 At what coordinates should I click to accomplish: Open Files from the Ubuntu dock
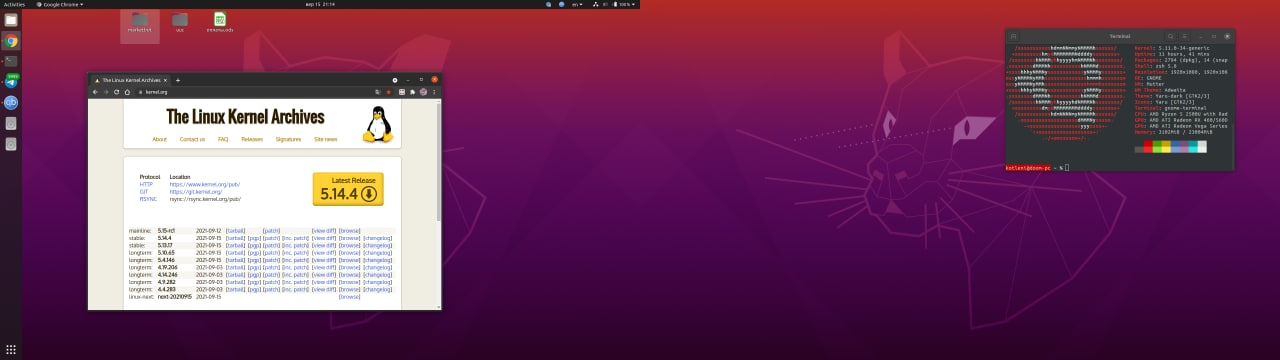11,20
